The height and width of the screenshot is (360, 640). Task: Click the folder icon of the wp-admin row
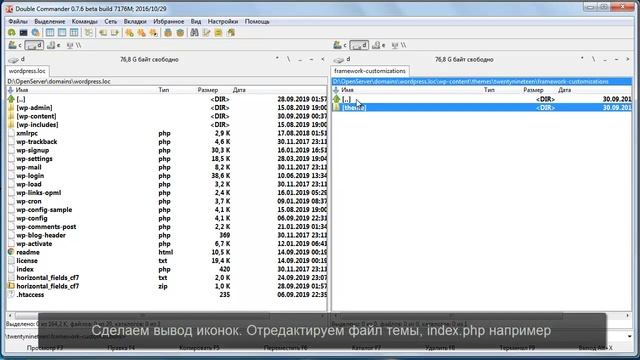click(x=11, y=108)
